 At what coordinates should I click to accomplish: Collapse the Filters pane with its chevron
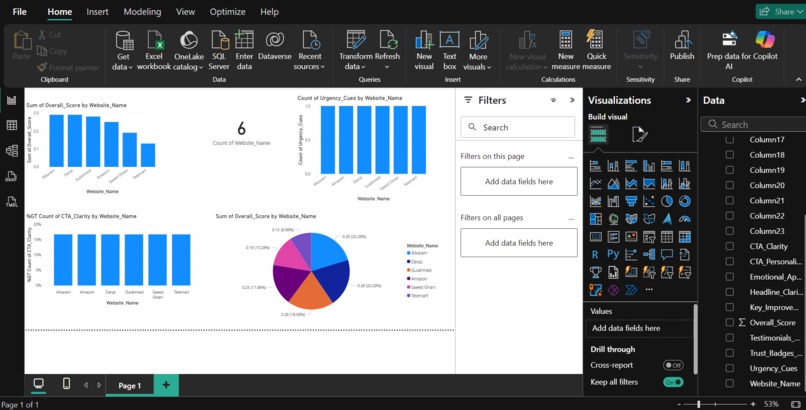point(572,100)
